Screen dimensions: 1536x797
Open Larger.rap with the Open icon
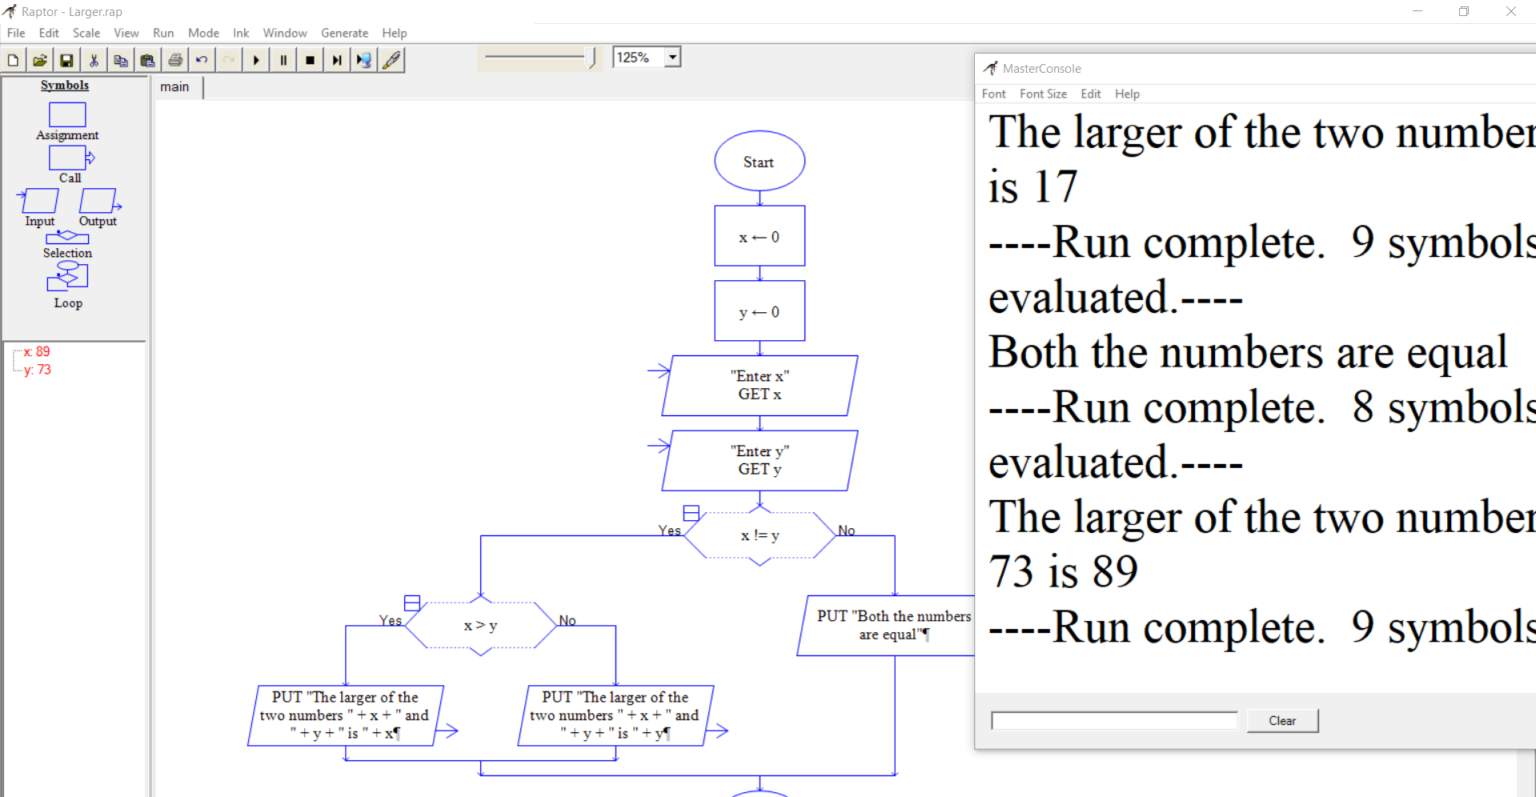pos(39,59)
